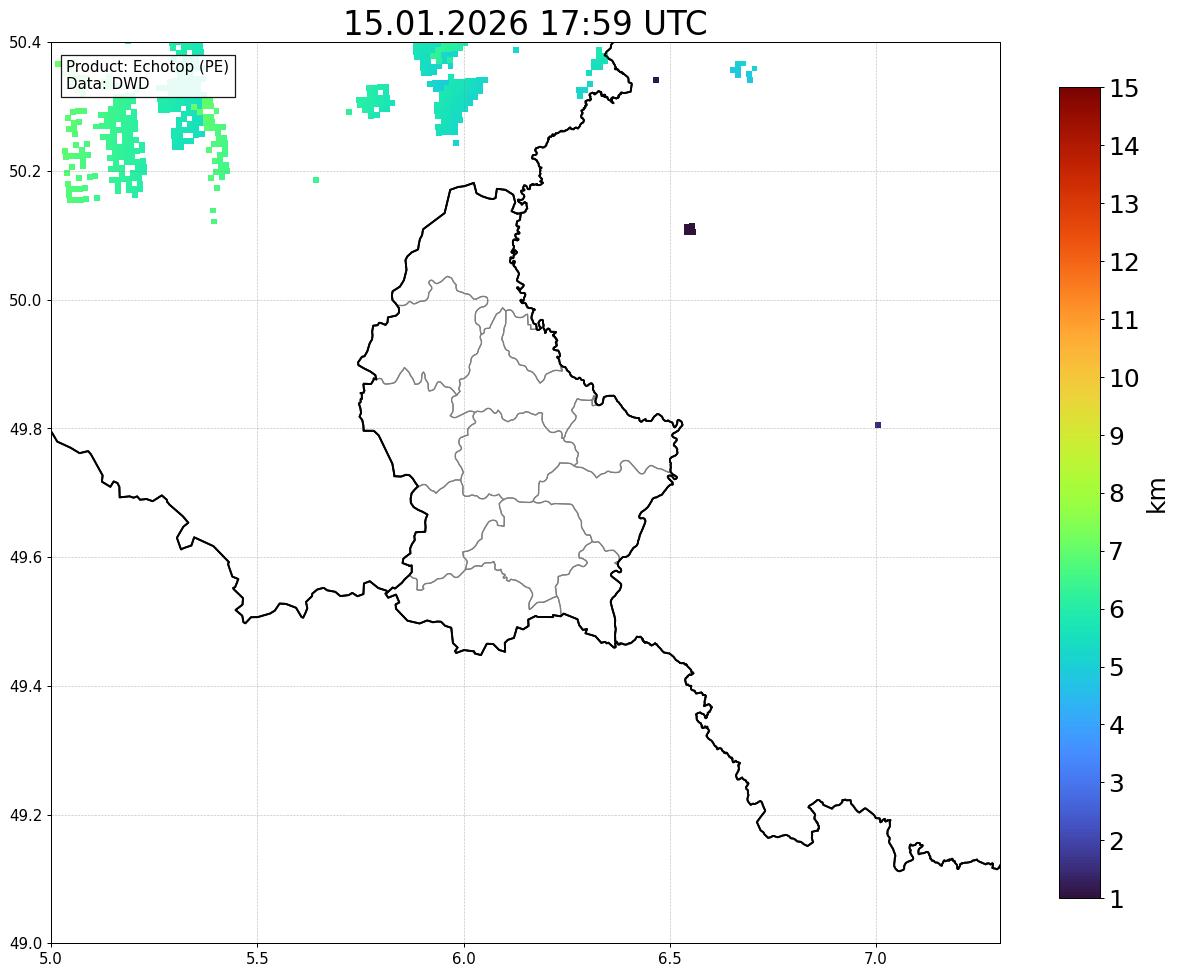Click colorbar tick label '7'
This screenshot has height=976, width=1178.
point(1117,551)
